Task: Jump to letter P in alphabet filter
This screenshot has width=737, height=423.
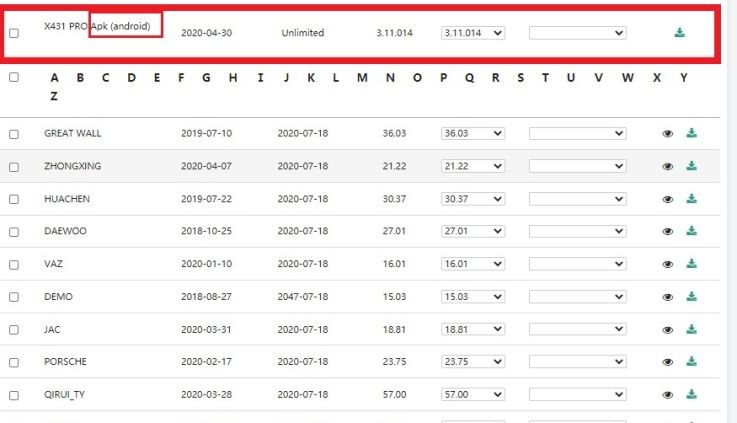Action: (443, 78)
